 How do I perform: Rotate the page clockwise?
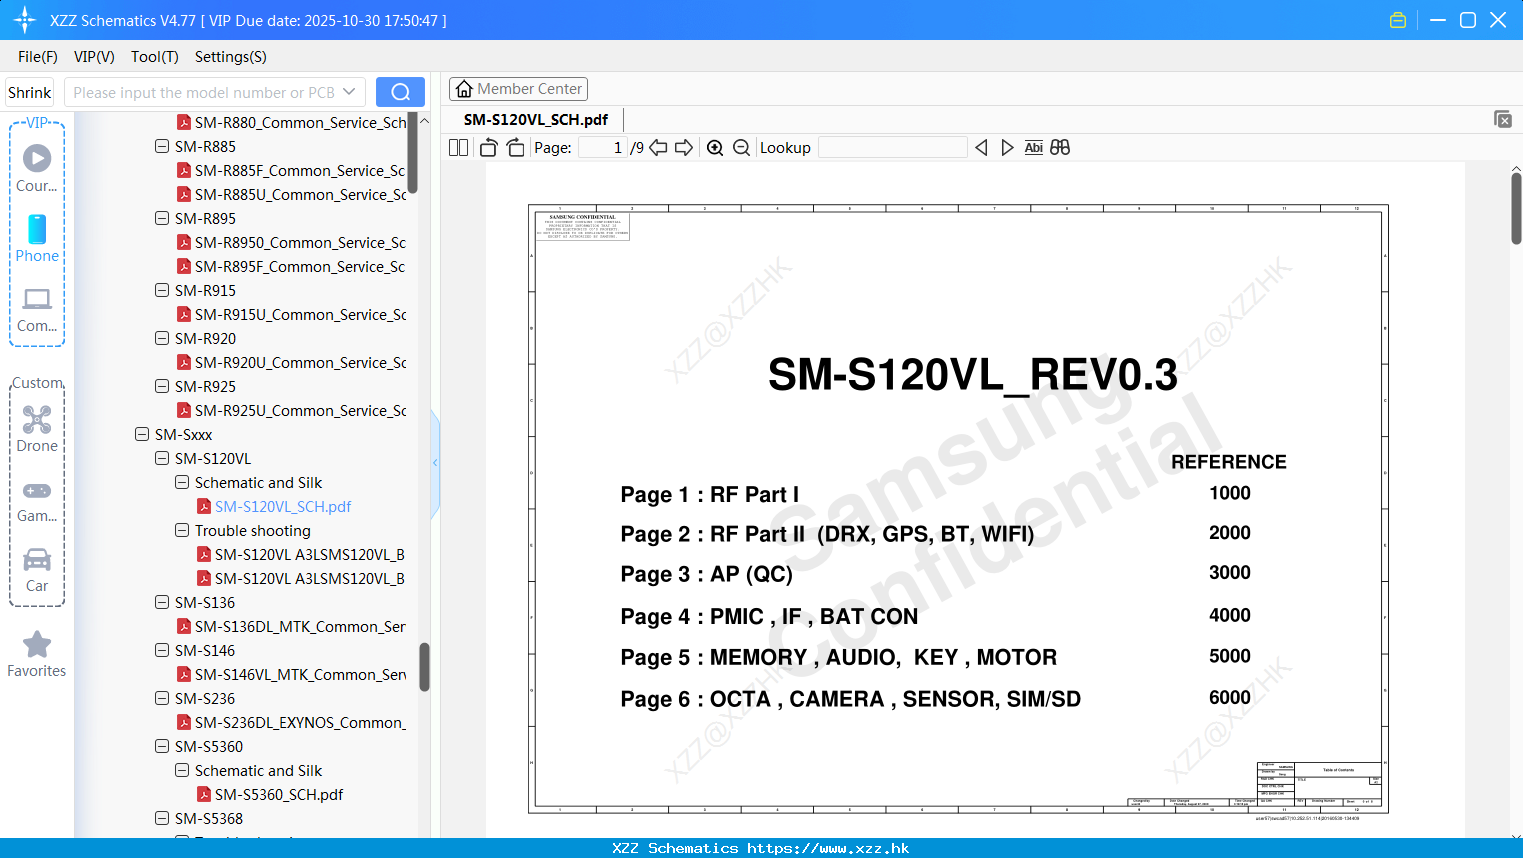[x=515, y=147]
